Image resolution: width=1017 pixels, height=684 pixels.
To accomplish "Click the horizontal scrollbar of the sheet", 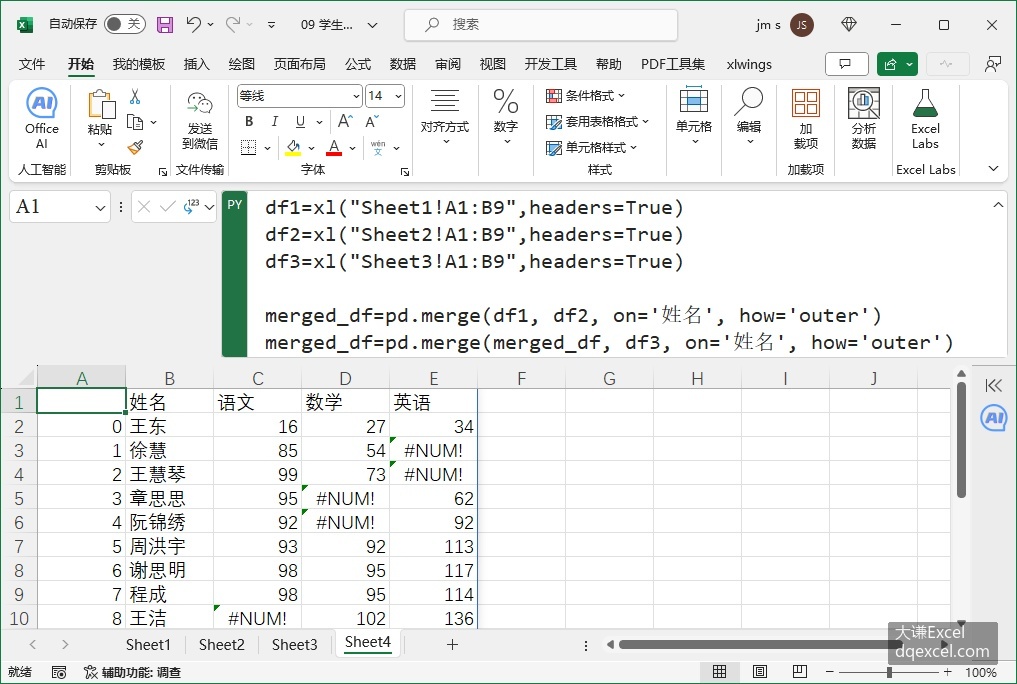I will tap(759, 644).
